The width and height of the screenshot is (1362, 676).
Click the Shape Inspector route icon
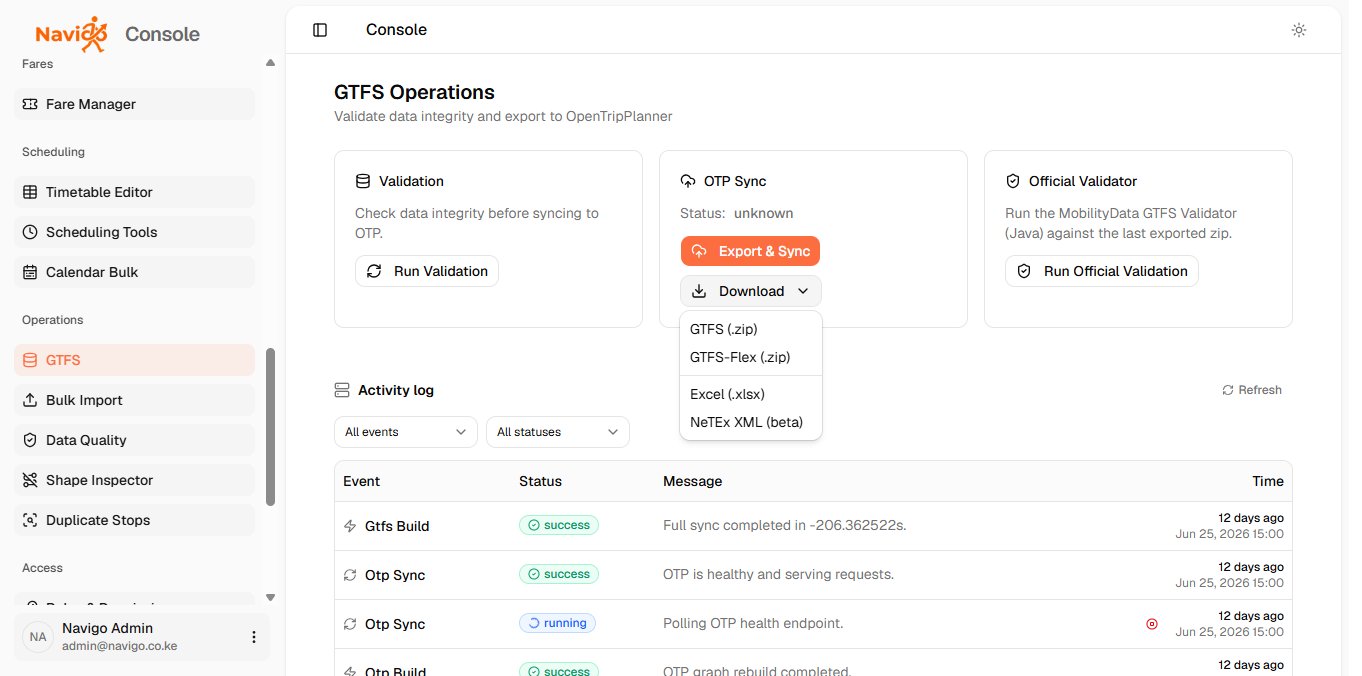(29, 480)
